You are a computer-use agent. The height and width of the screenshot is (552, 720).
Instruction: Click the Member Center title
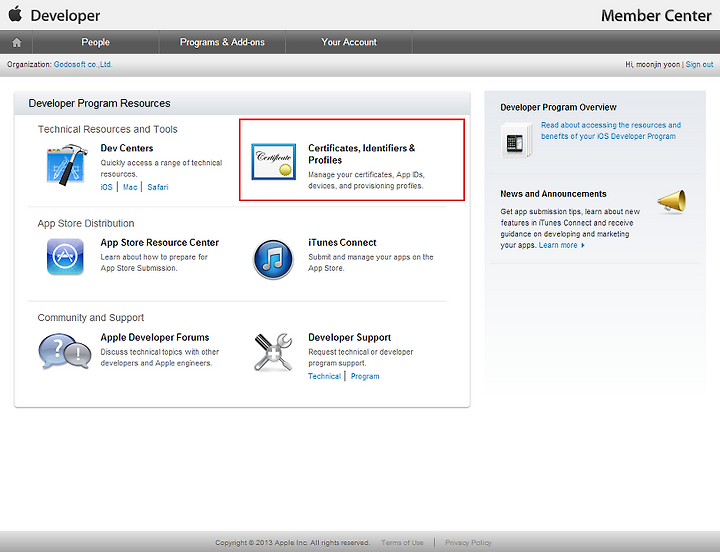click(x=656, y=16)
